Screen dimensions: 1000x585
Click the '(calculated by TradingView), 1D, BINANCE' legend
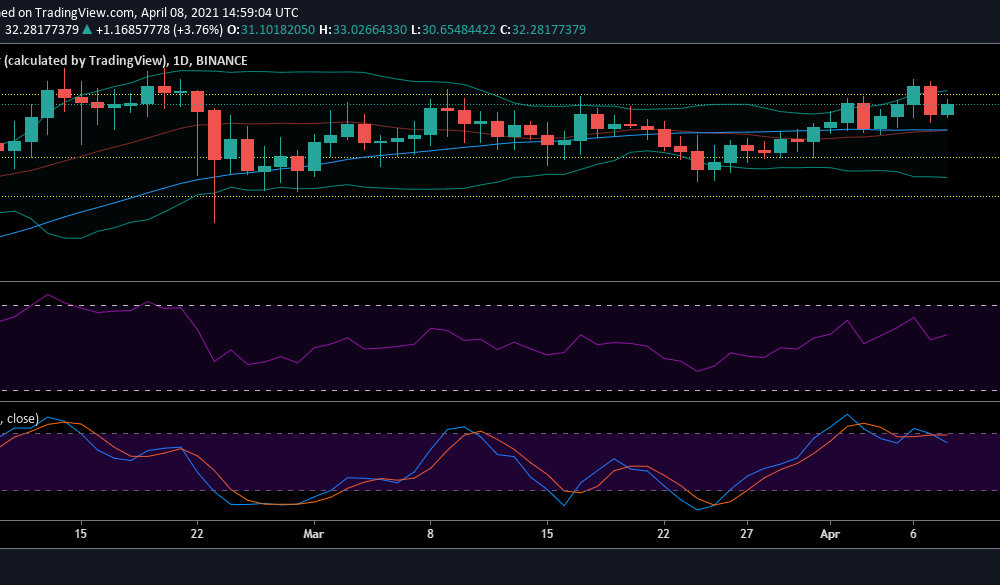tap(124, 61)
